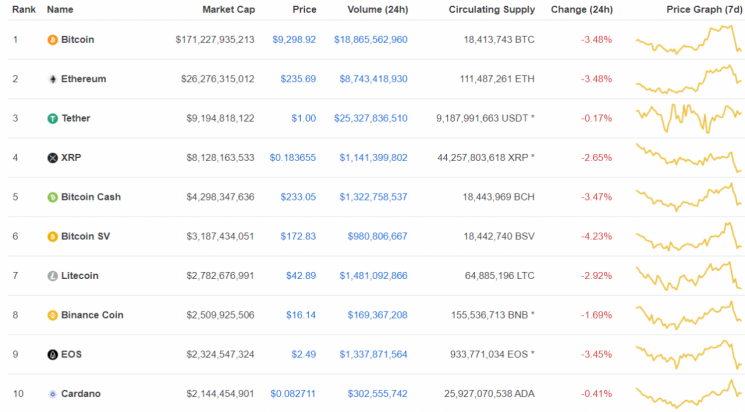Click Bitcoin SV price $172.83
This screenshot has width=745, height=412.
coord(298,236)
